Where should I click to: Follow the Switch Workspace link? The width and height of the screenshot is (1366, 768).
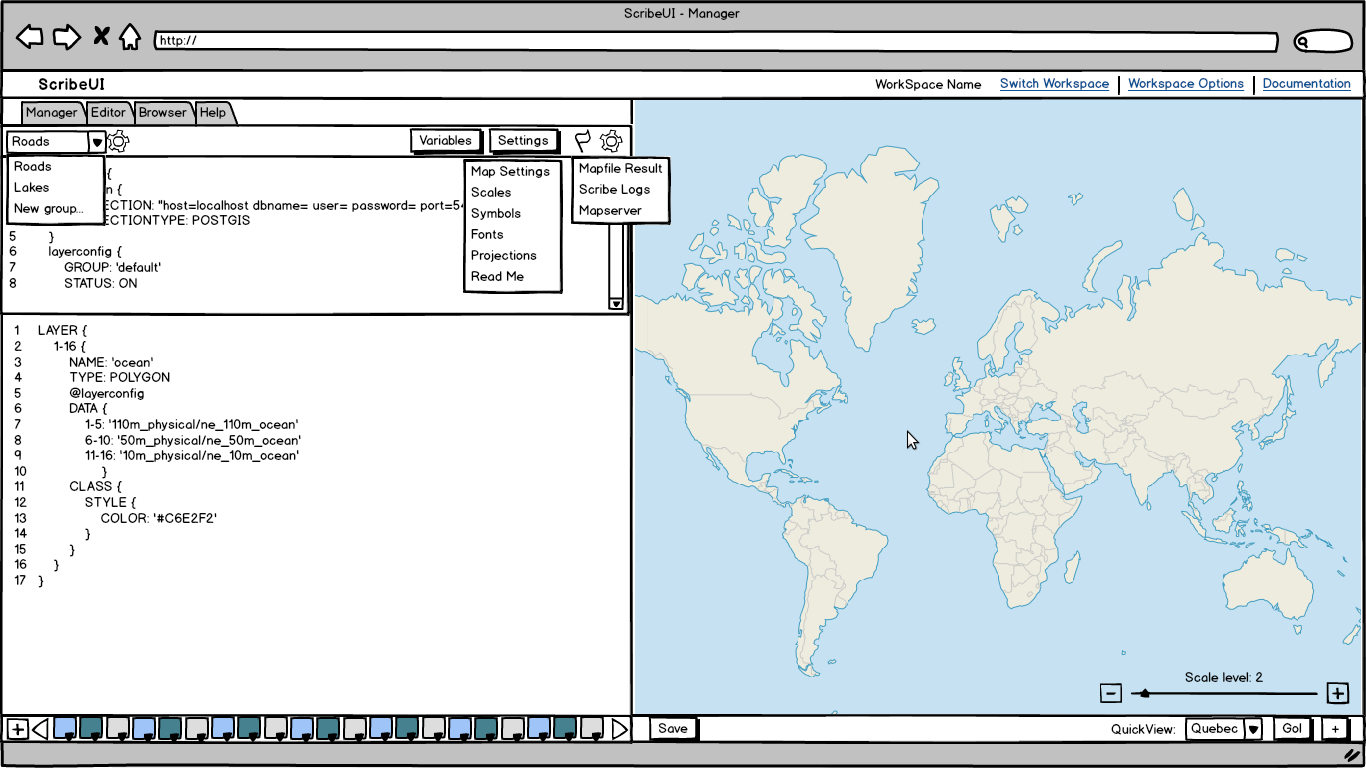pos(1054,84)
